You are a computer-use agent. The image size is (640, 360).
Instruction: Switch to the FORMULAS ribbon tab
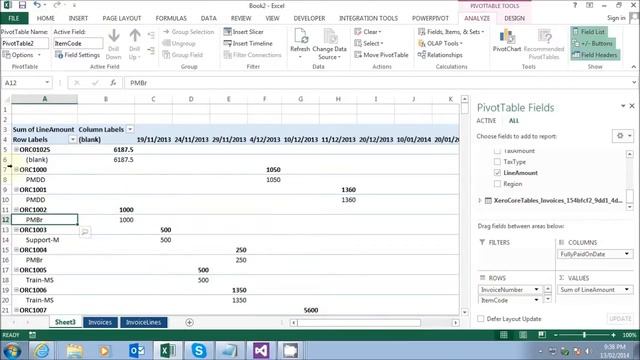pyautogui.click(x=171, y=18)
